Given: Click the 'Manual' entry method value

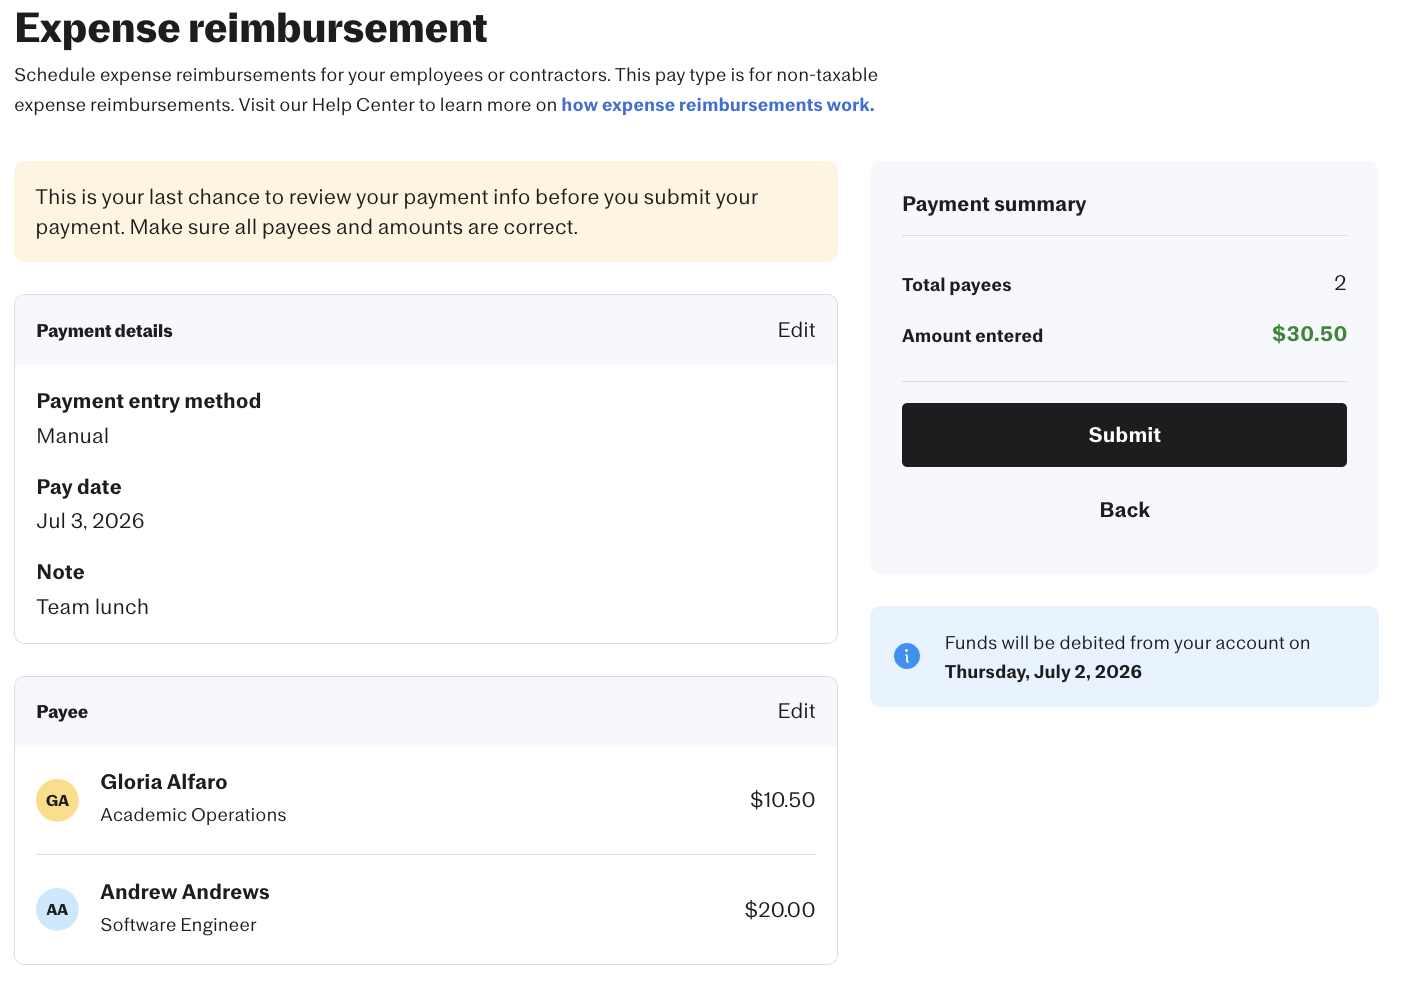Looking at the screenshot, I should (72, 436).
